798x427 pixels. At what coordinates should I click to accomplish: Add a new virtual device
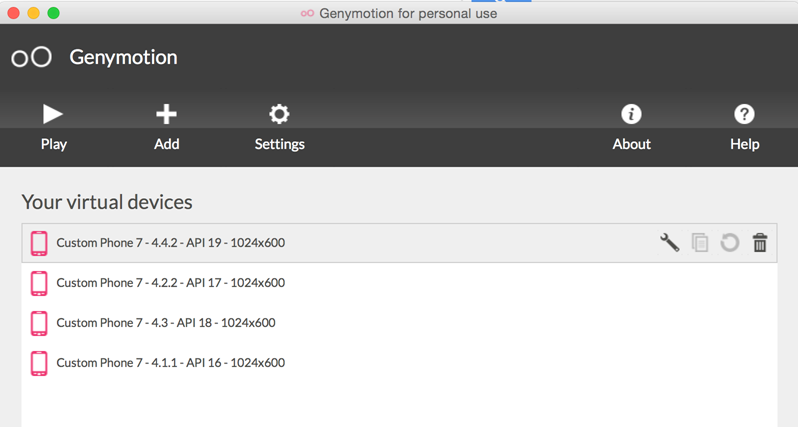click(166, 114)
